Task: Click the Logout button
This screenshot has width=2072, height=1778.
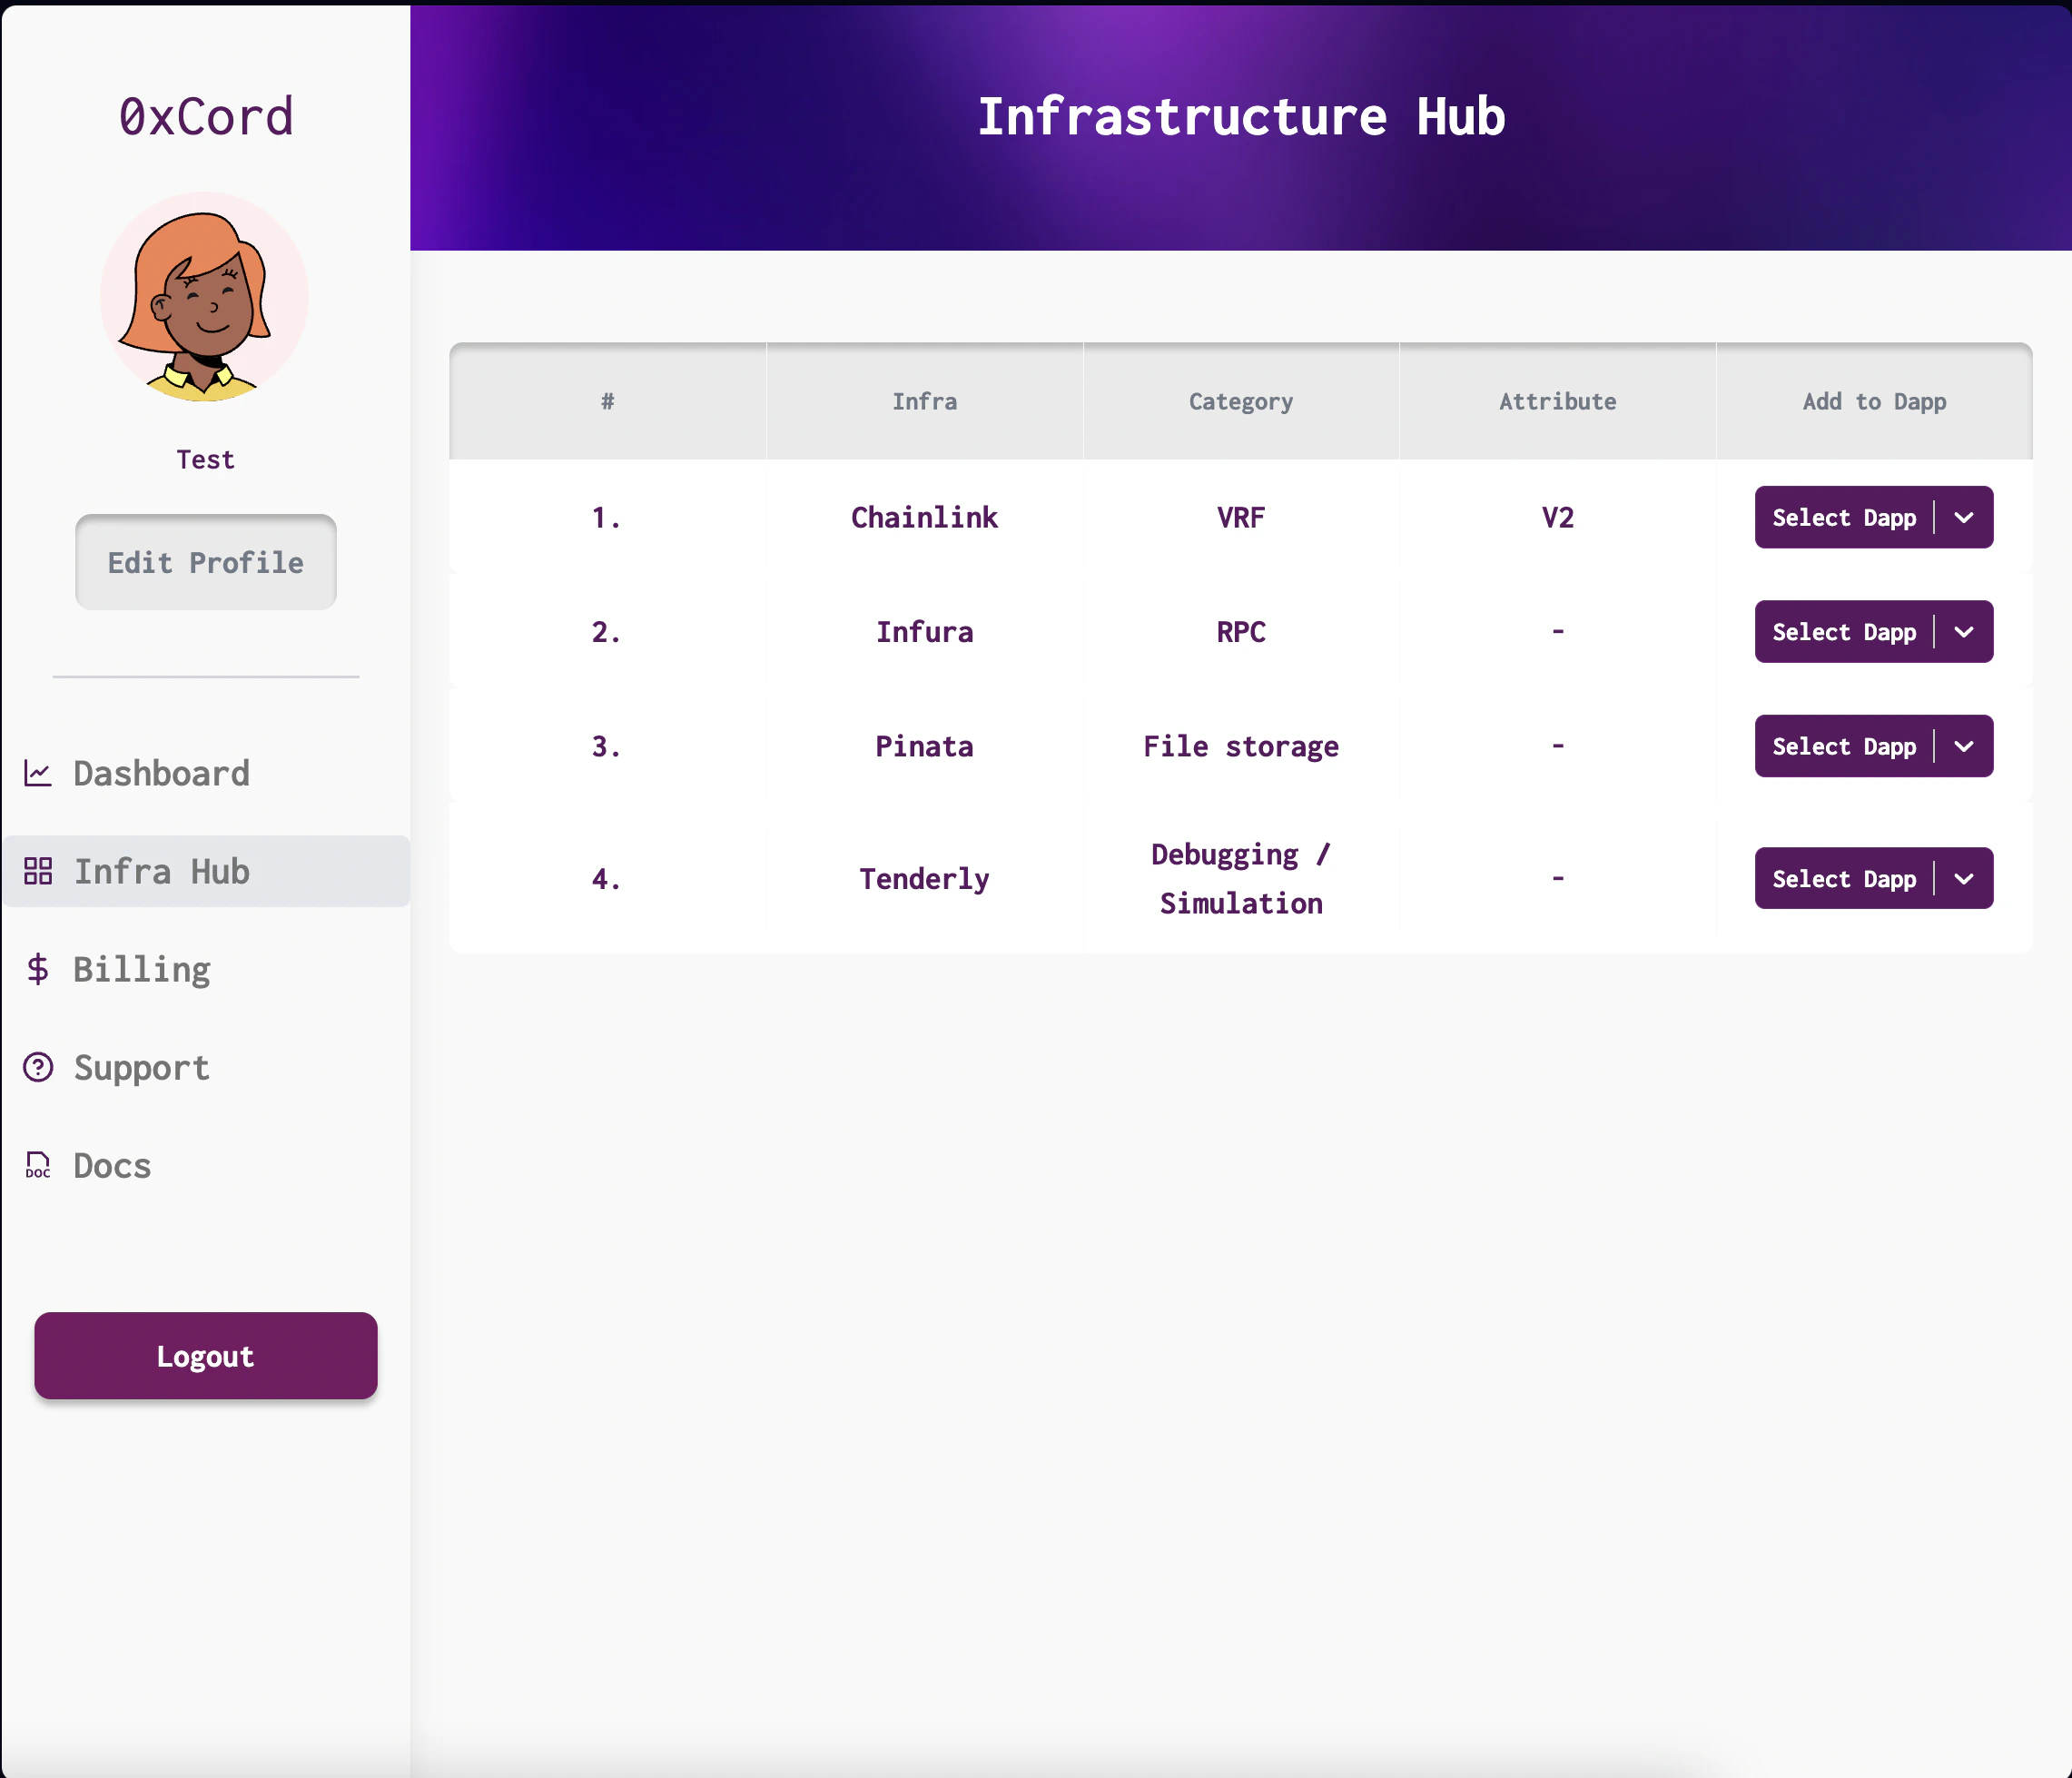Action: (x=205, y=1355)
